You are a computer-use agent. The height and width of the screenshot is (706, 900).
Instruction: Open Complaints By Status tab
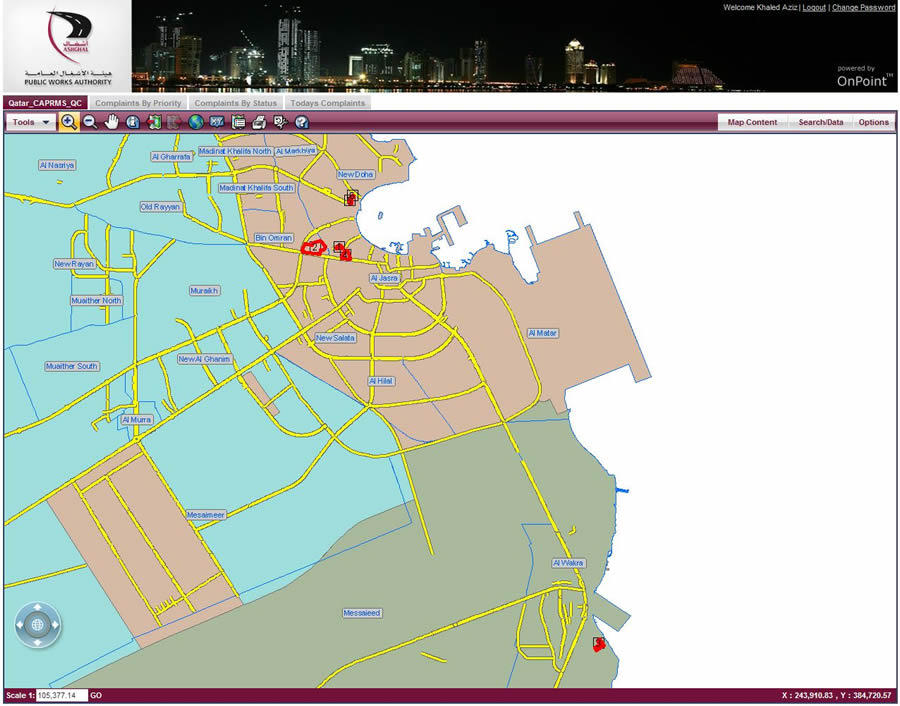pos(235,103)
